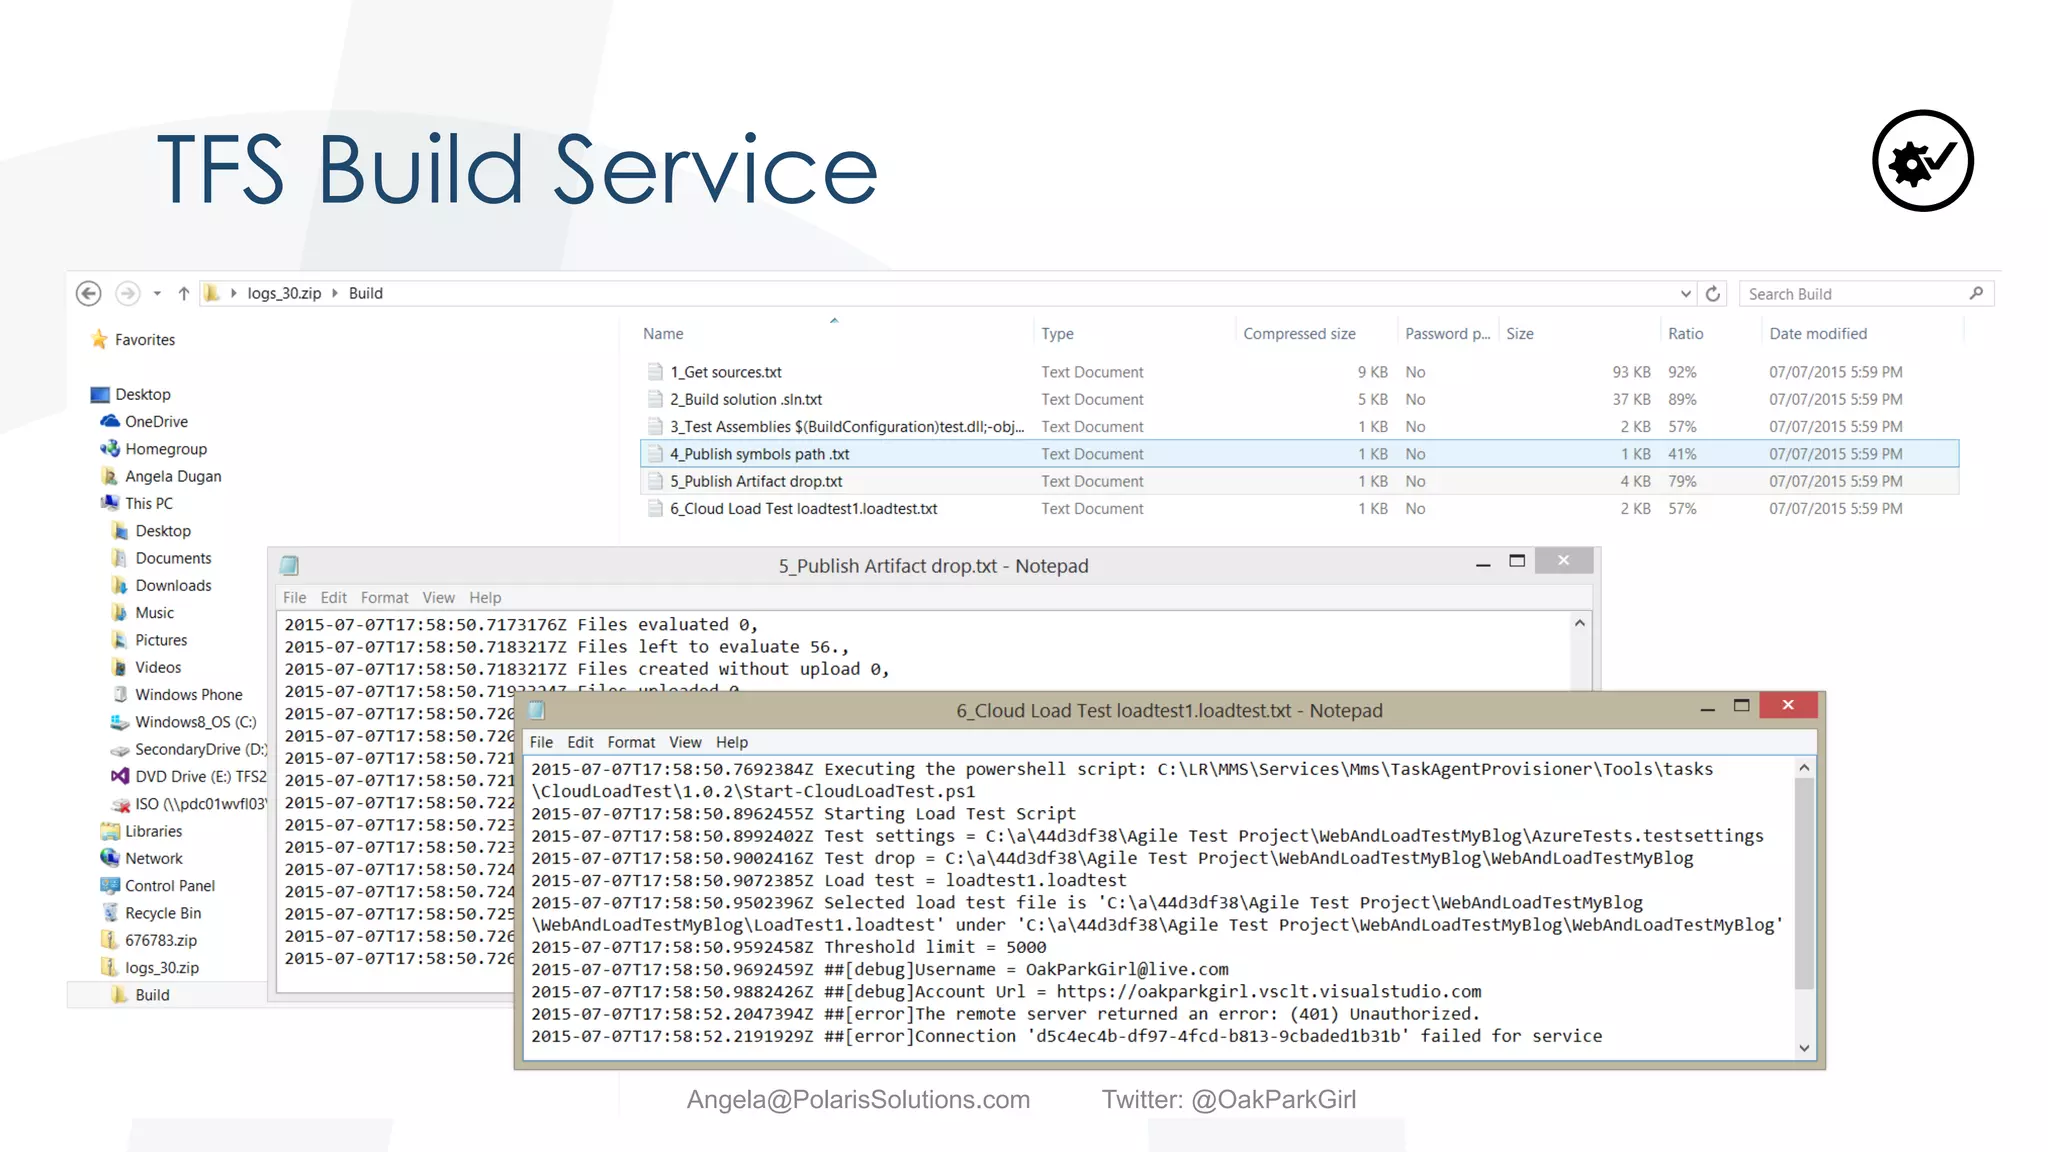Select 1_Get sources.txt file
The width and height of the screenshot is (2048, 1152).
(726, 372)
